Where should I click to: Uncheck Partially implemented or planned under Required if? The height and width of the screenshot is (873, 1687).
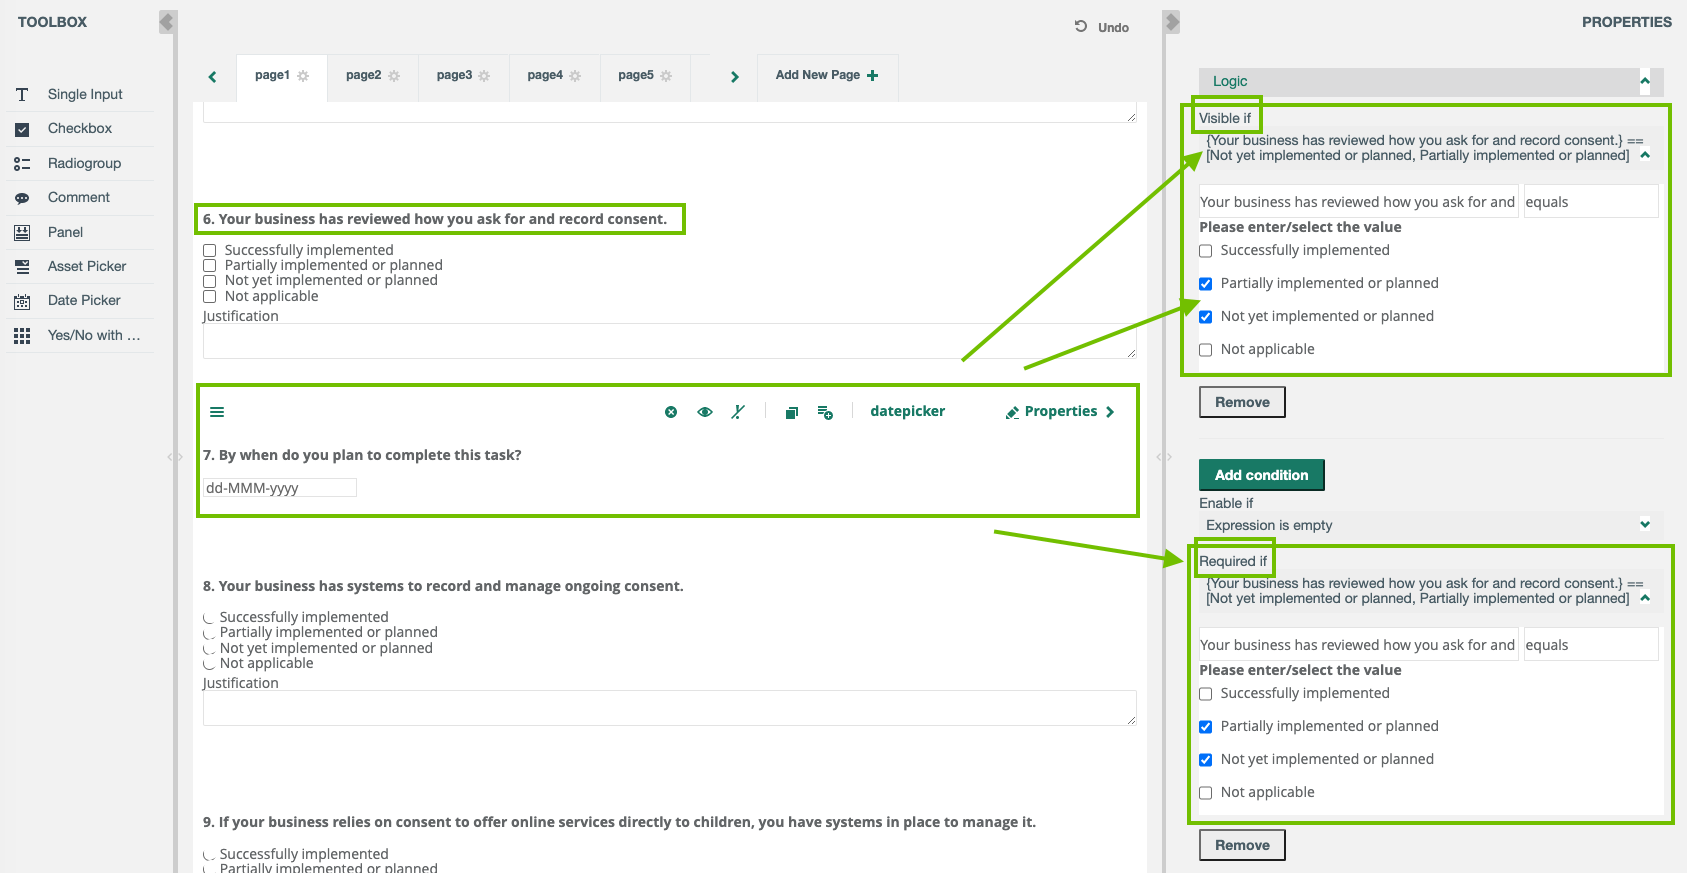coord(1206,727)
